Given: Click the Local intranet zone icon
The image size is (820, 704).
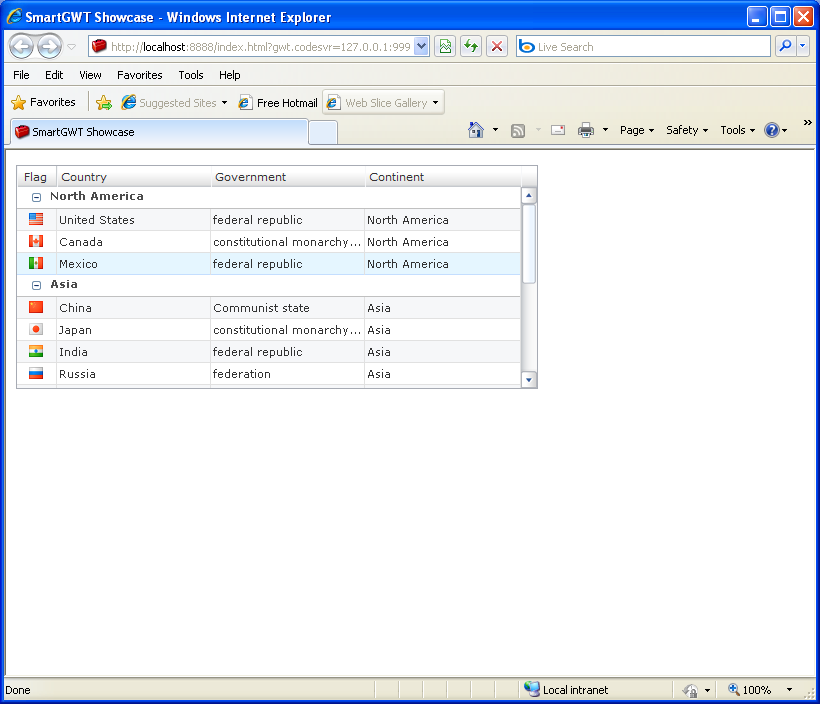Looking at the screenshot, I should (x=532, y=689).
